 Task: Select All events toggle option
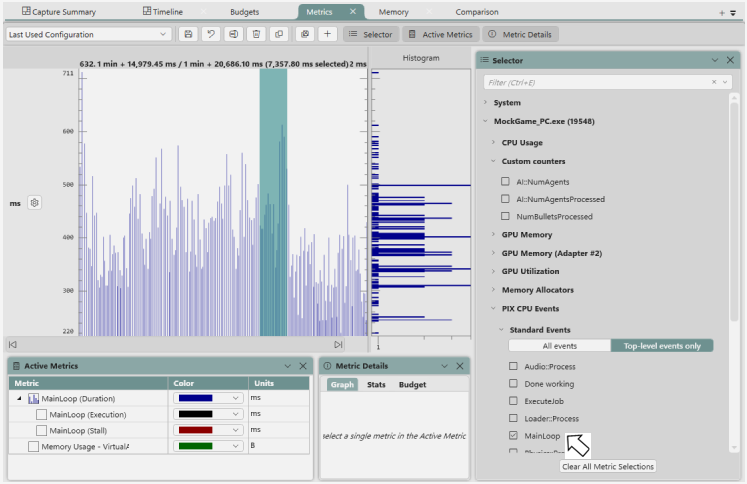pos(559,346)
